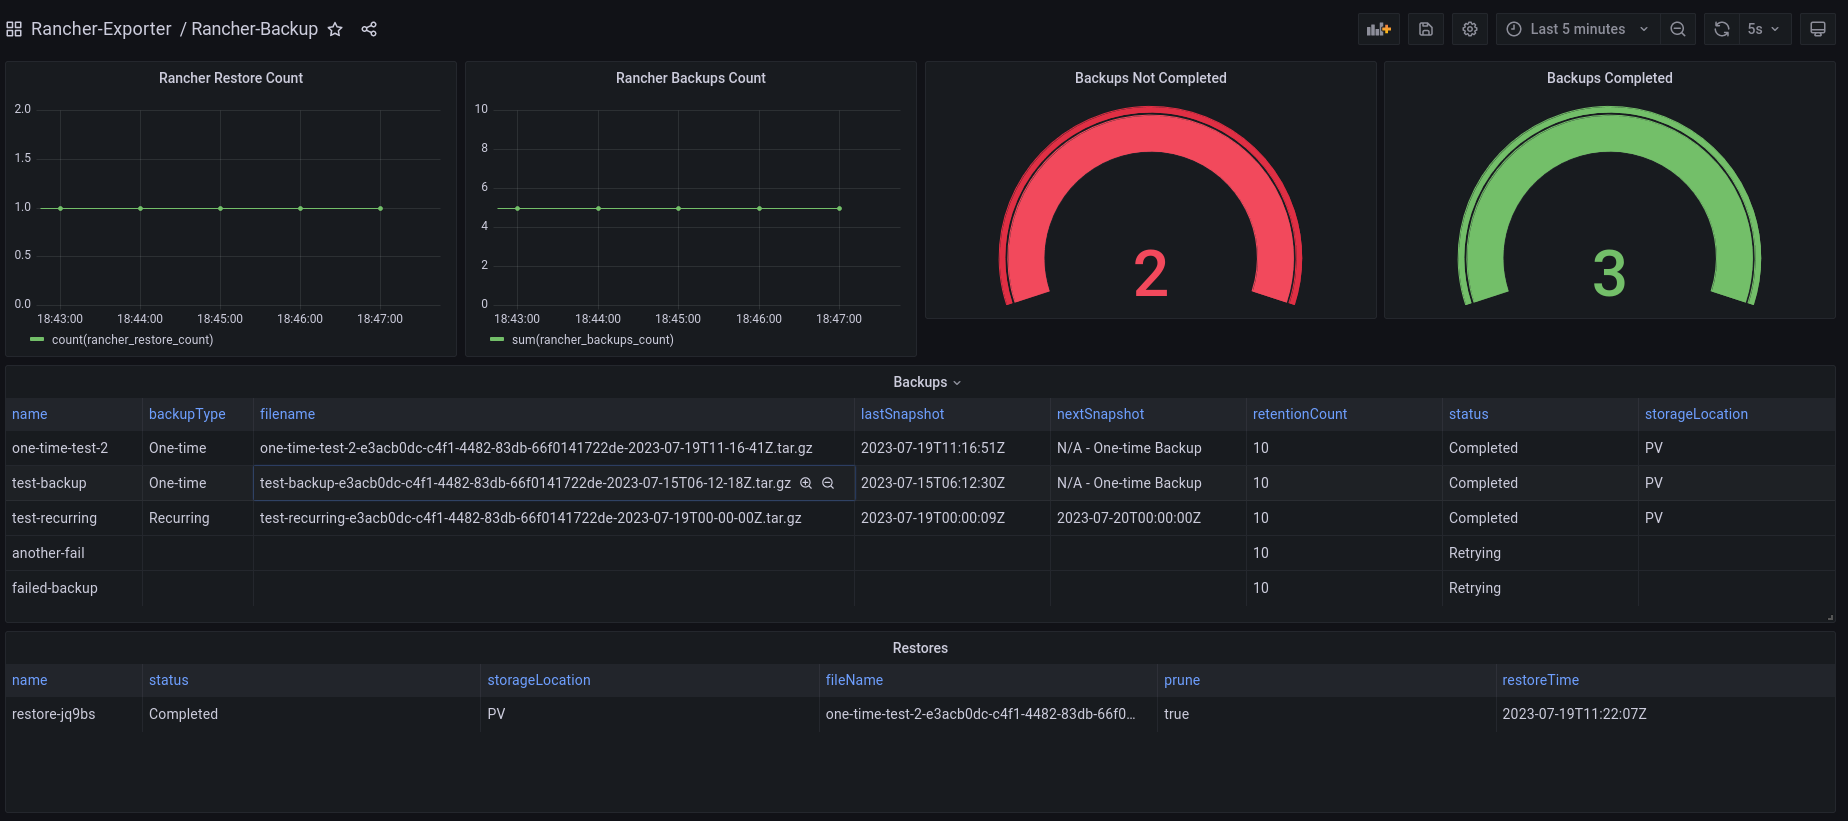Sort Restores table by restoreTime

[x=1540, y=680]
